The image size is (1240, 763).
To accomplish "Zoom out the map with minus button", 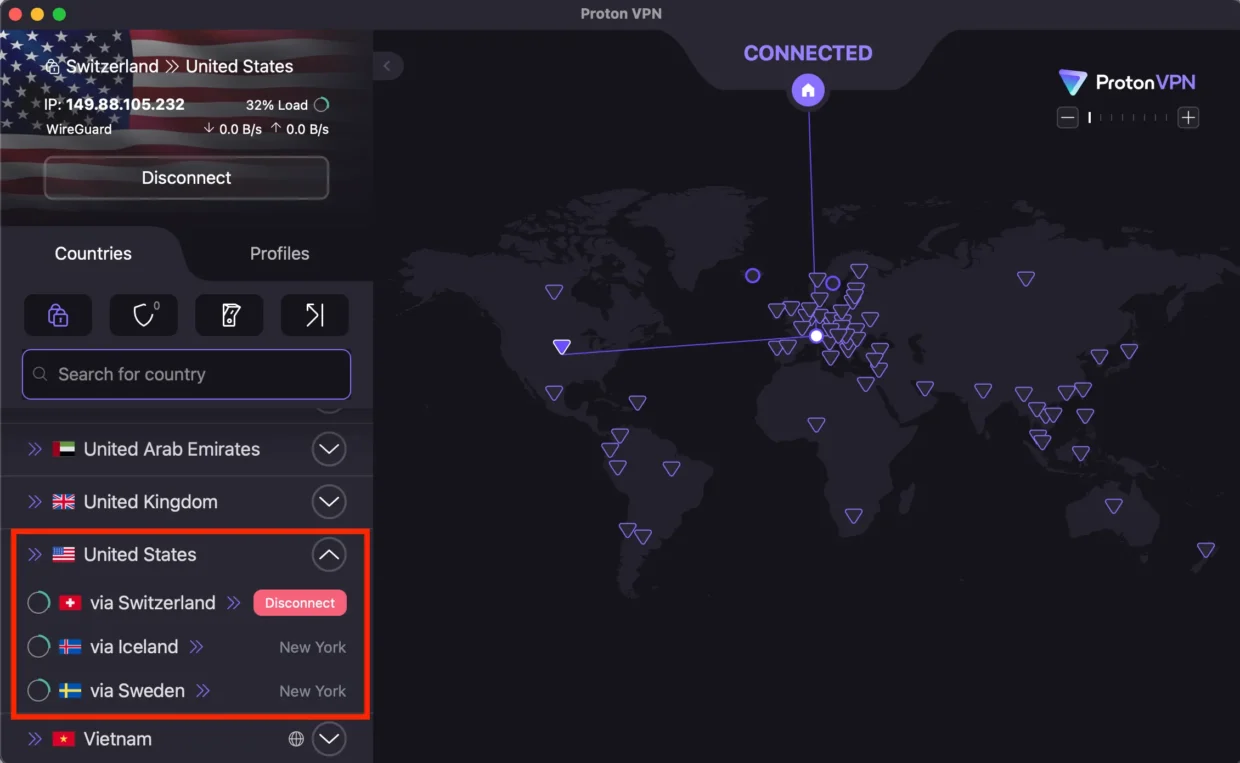I will click(x=1068, y=118).
